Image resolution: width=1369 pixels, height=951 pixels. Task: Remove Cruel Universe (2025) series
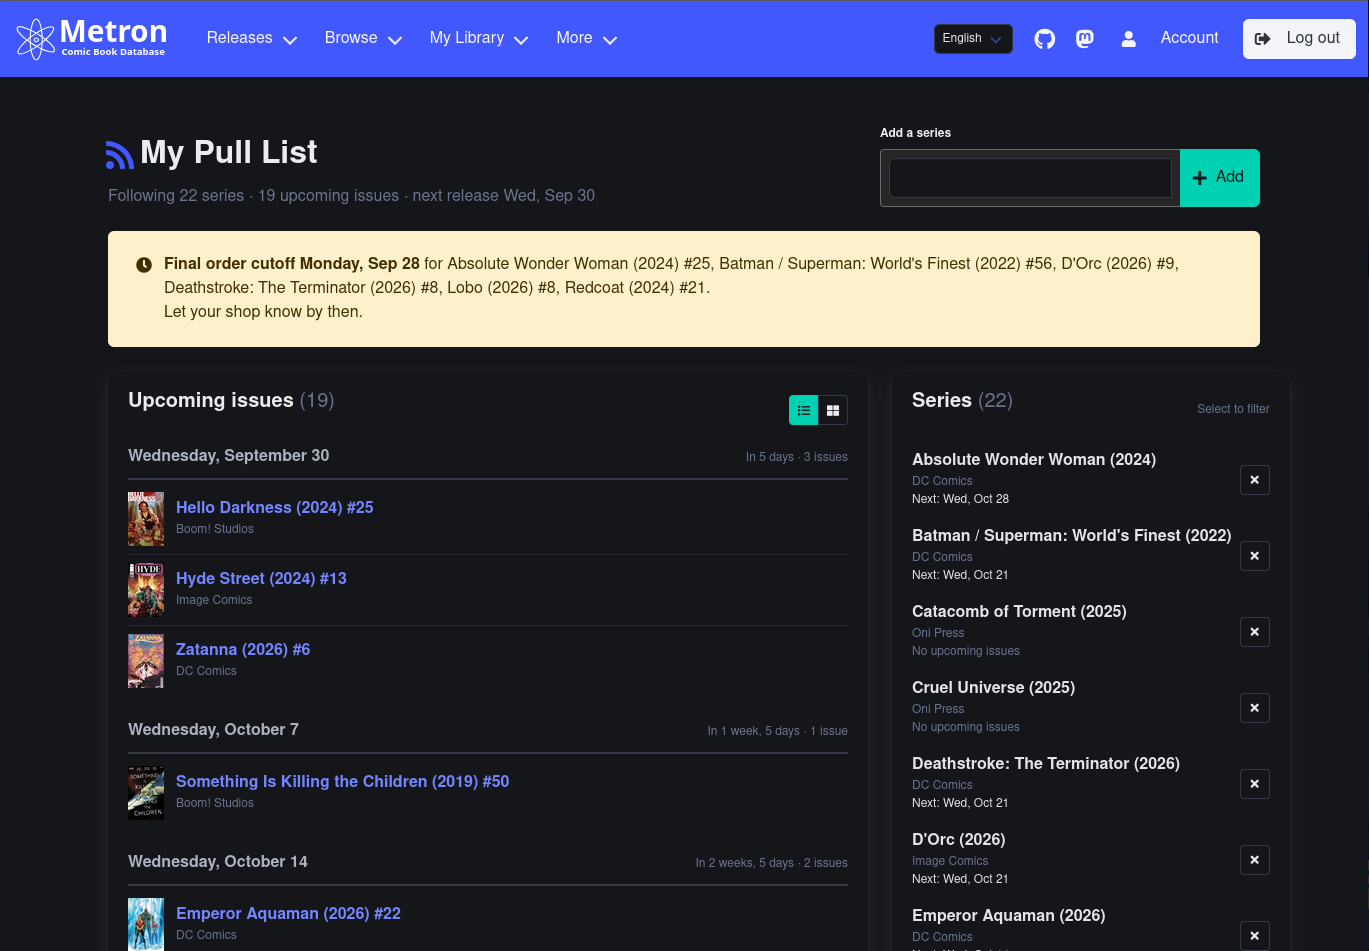(x=1255, y=708)
